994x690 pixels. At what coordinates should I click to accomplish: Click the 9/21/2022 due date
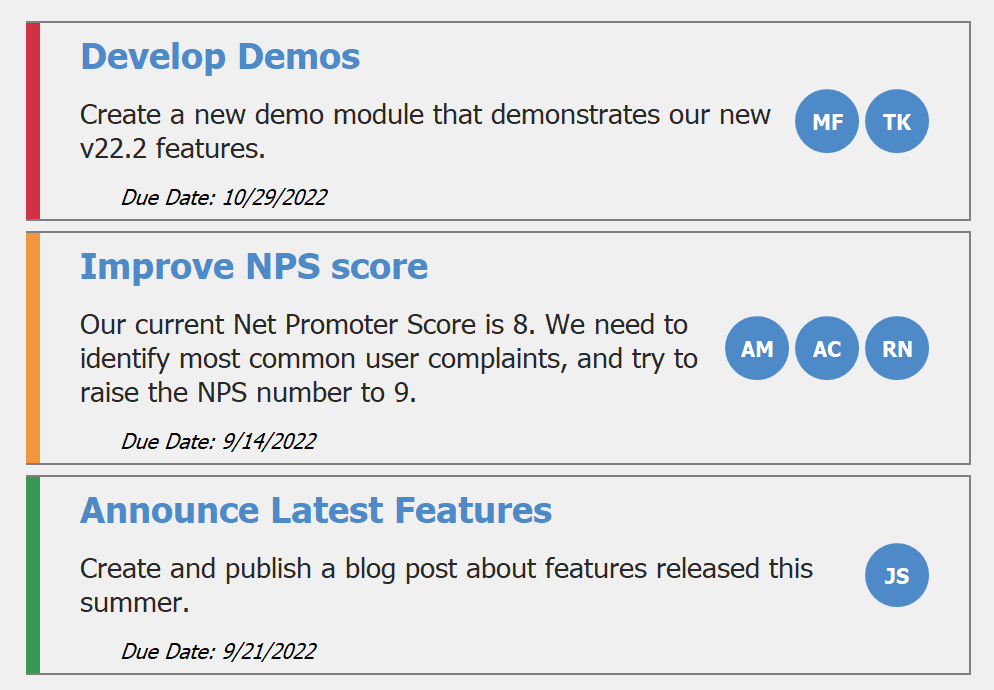[x=218, y=652]
